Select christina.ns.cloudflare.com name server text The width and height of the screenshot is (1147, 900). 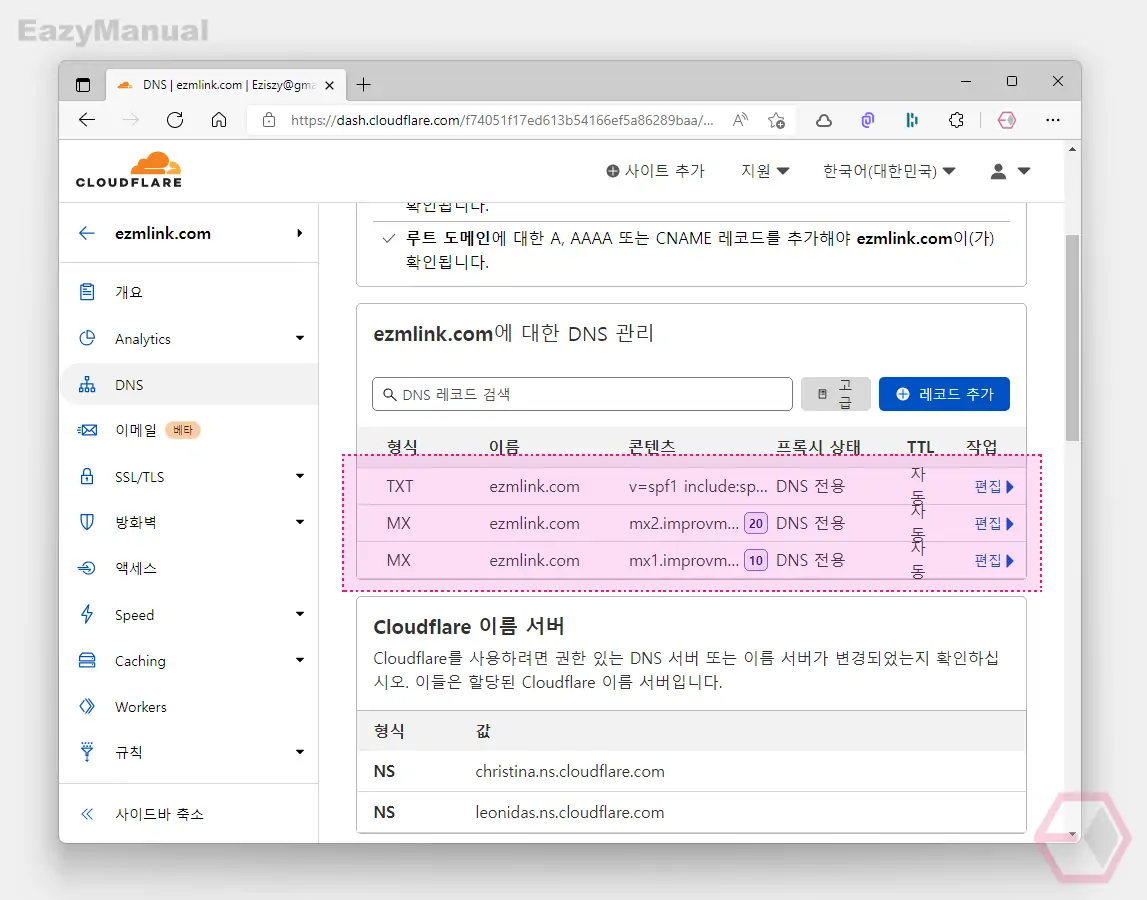570,772
